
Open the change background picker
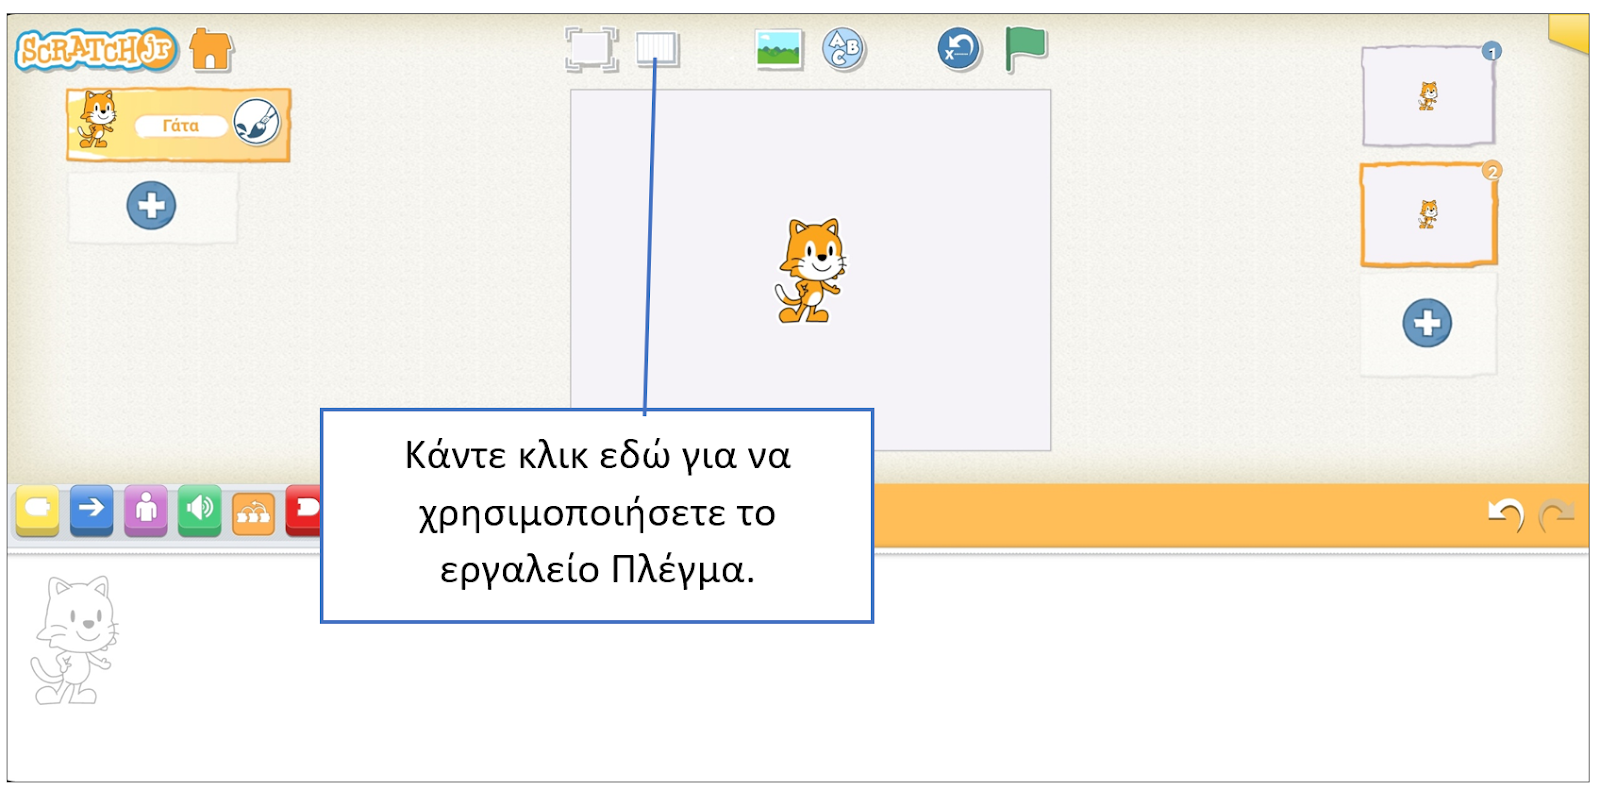[779, 48]
